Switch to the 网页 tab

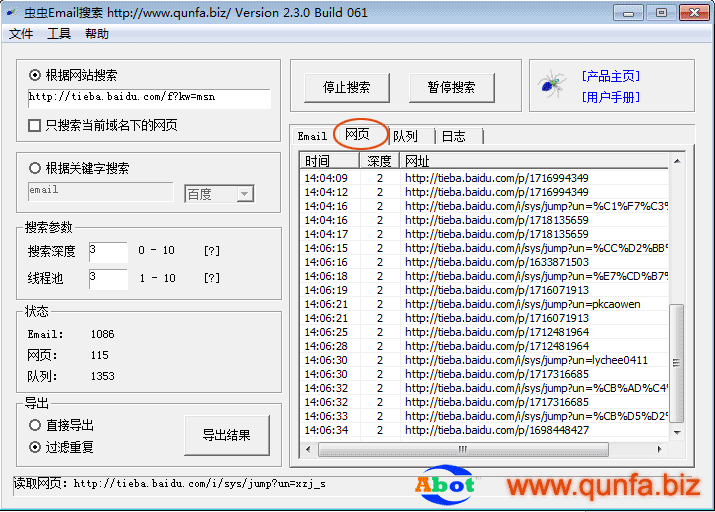coord(358,134)
